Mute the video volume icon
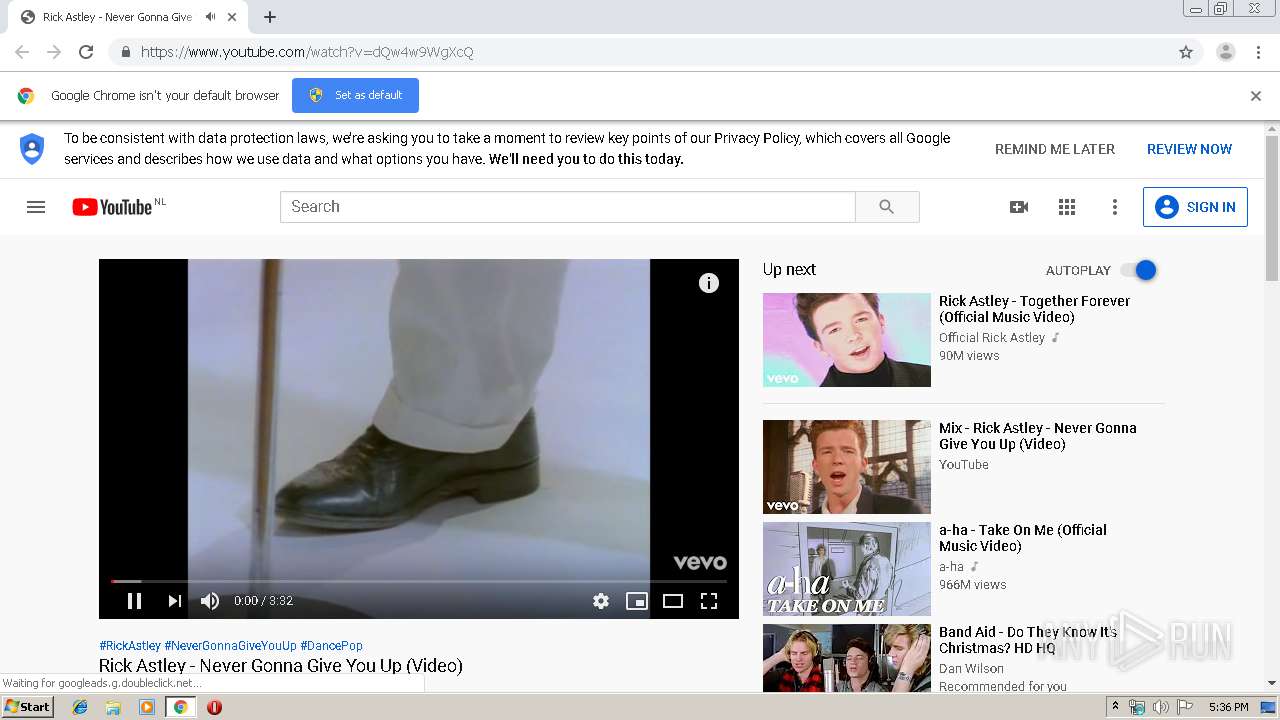The width and height of the screenshot is (1280, 720). click(x=209, y=601)
